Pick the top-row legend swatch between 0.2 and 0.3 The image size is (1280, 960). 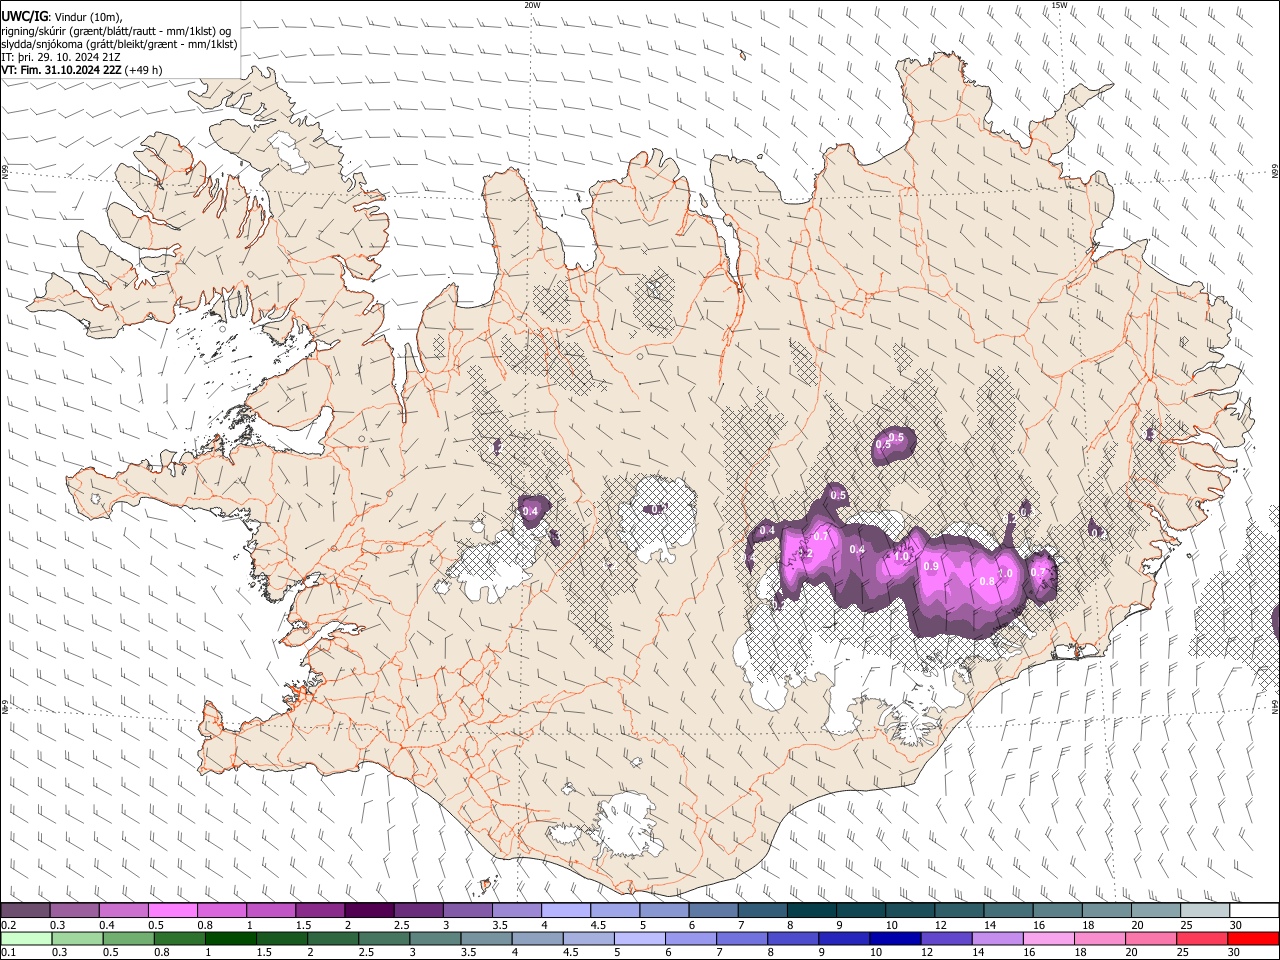25,911
